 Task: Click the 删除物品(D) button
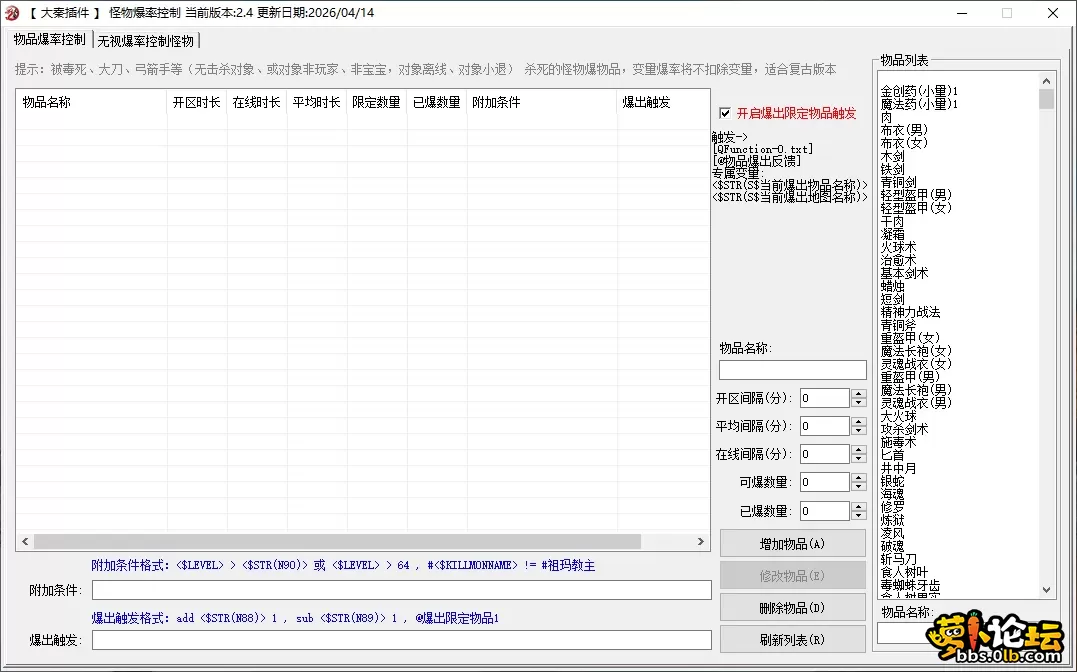(793, 608)
